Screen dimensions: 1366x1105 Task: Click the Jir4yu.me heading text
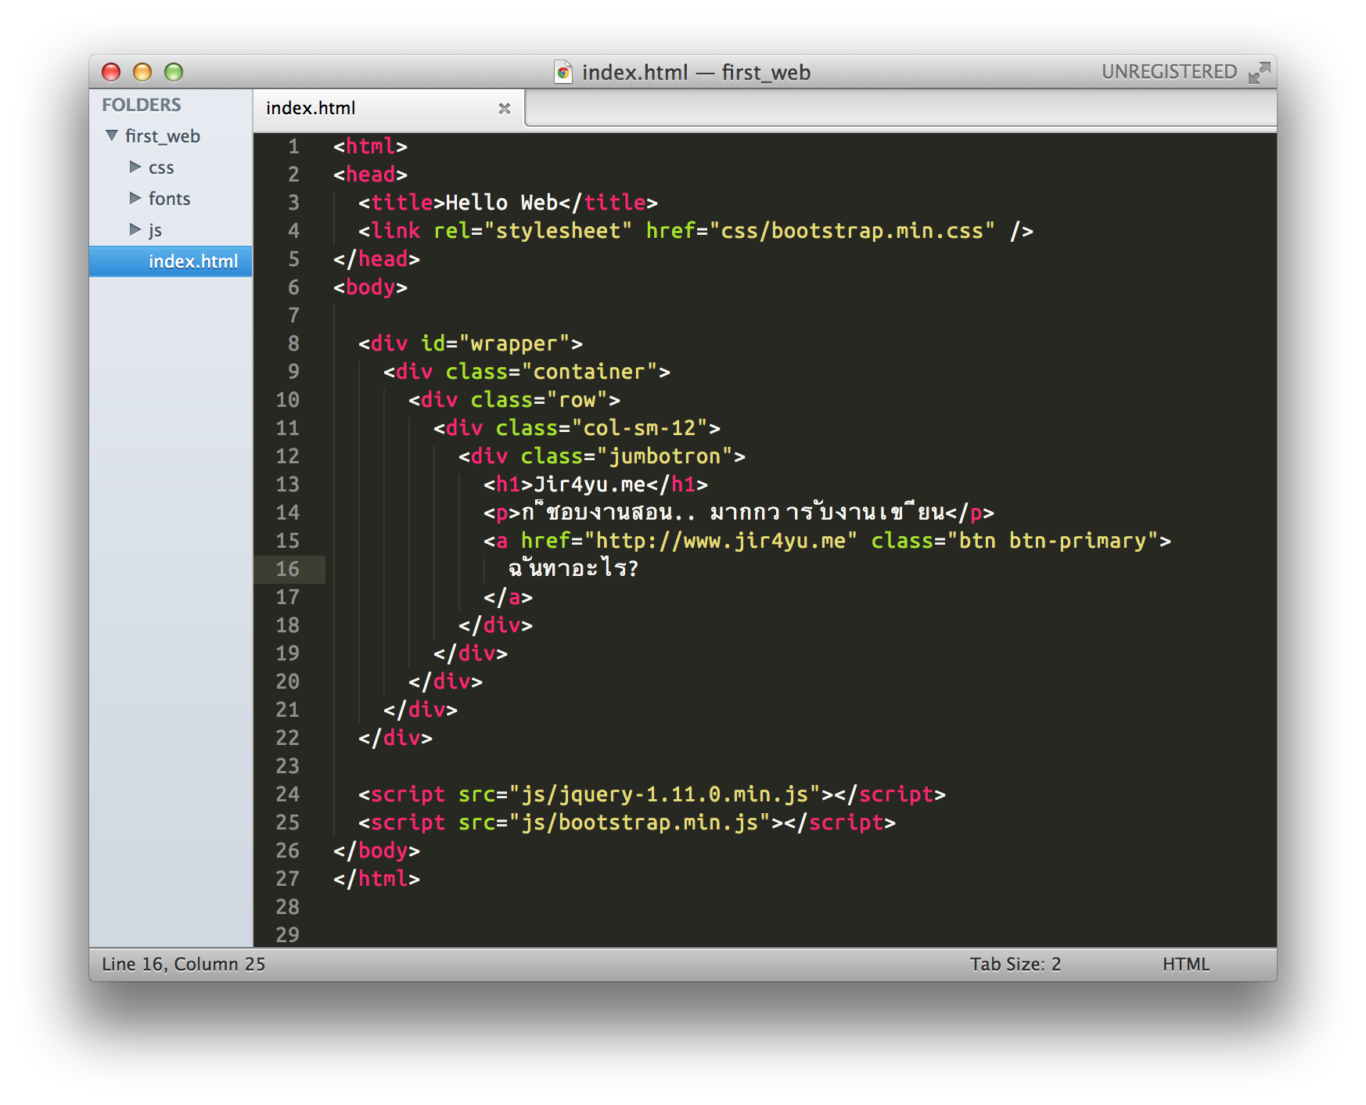589,484
